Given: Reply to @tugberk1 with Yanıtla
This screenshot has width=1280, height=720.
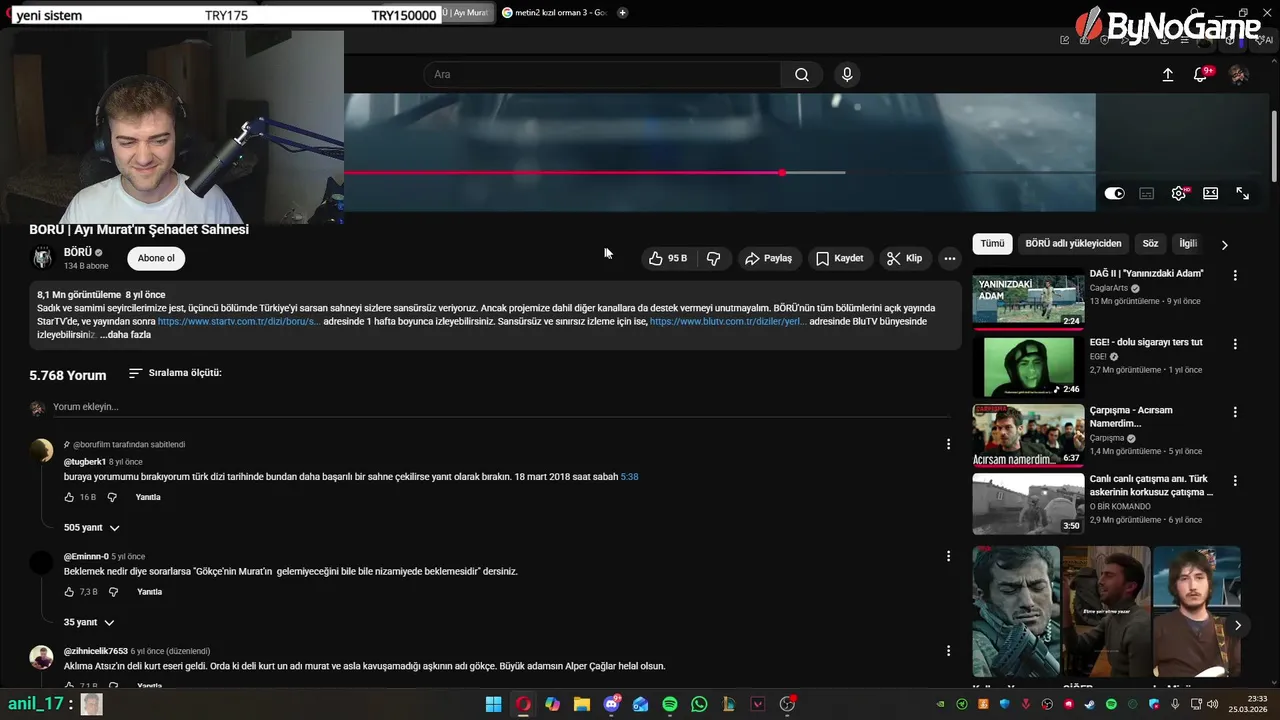Looking at the screenshot, I should tap(148, 497).
